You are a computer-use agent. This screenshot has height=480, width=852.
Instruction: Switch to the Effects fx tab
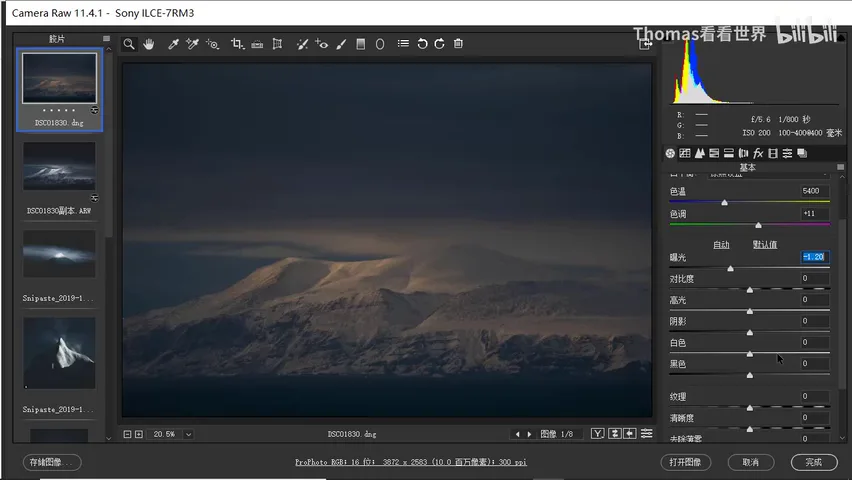pos(758,153)
